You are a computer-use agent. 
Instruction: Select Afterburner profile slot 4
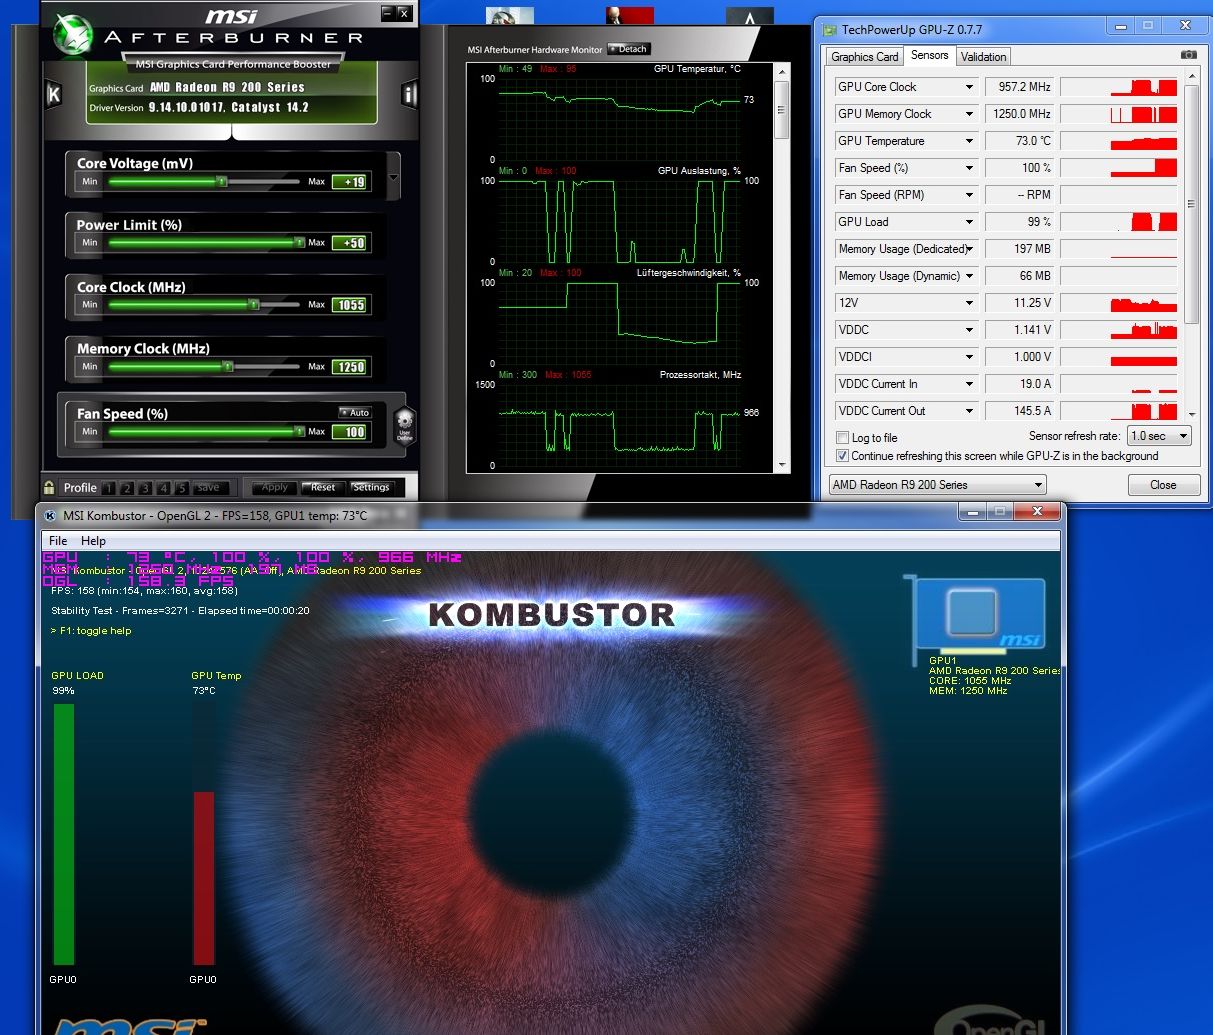click(164, 488)
